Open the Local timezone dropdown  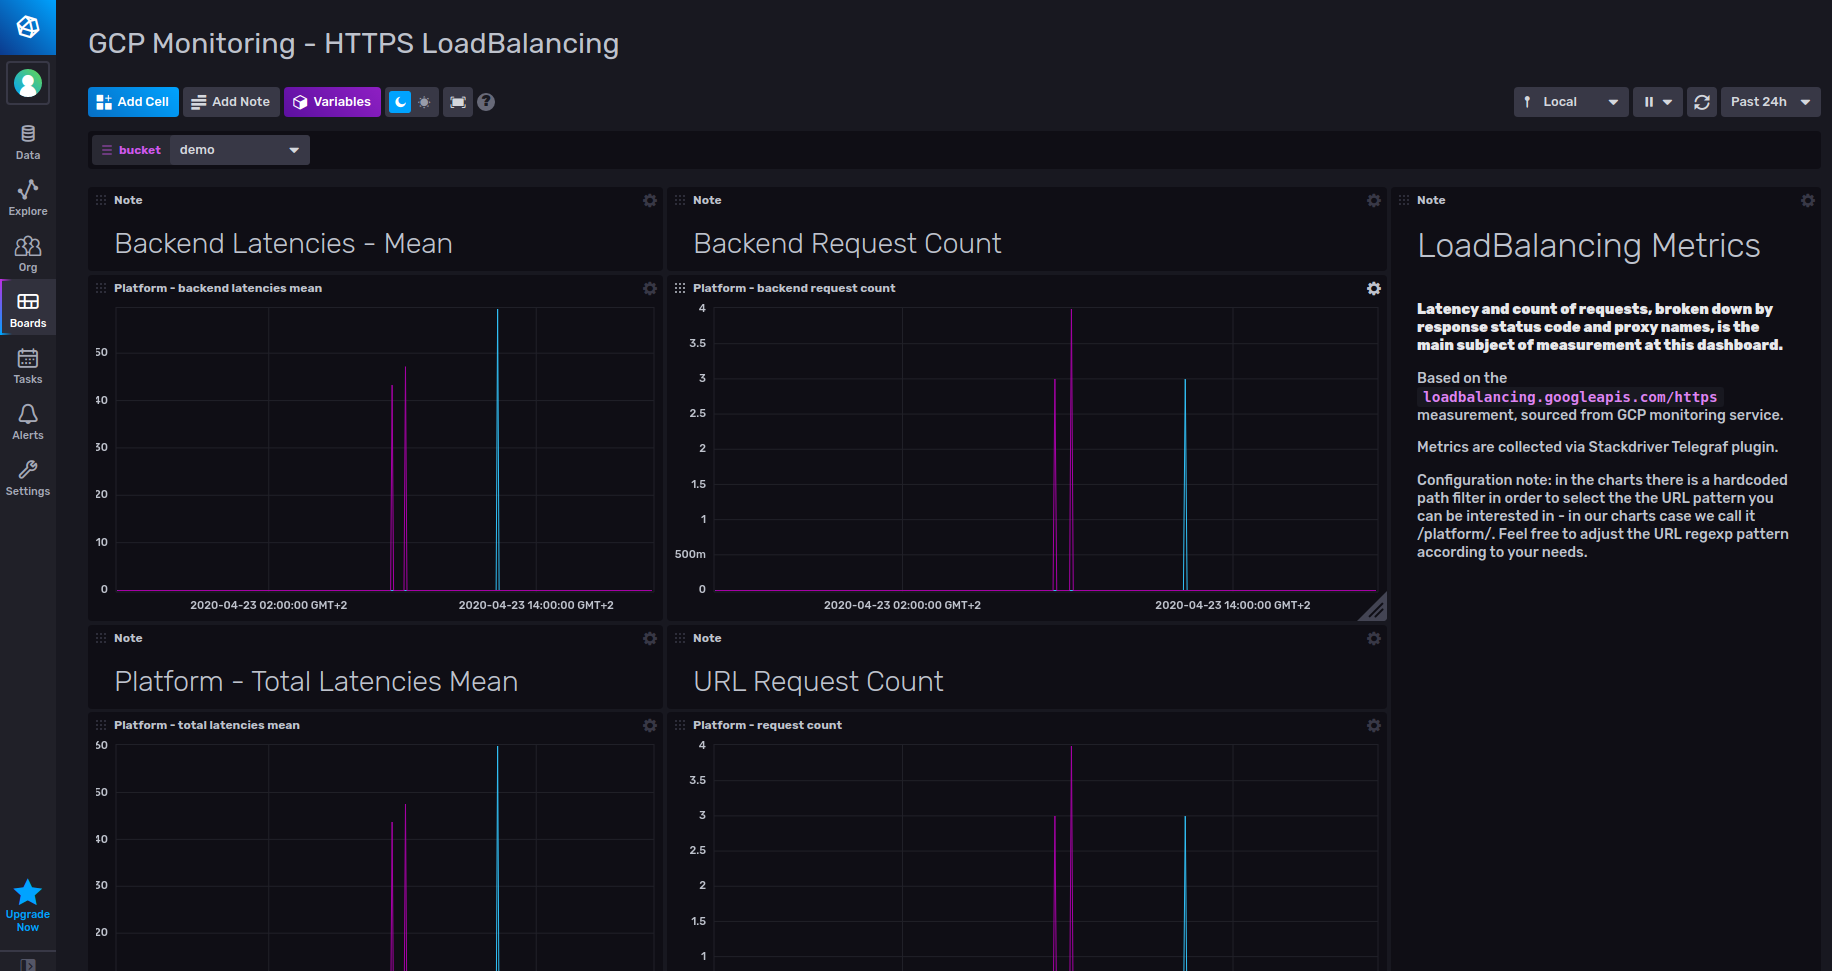(x=1571, y=102)
